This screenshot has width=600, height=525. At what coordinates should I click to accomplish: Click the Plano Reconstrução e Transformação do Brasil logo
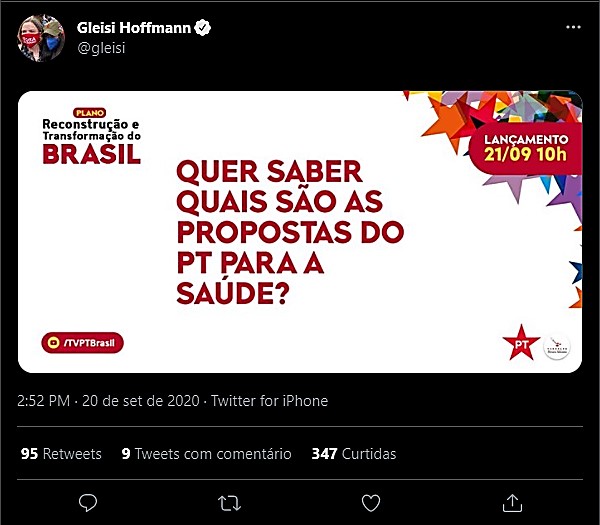91,136
